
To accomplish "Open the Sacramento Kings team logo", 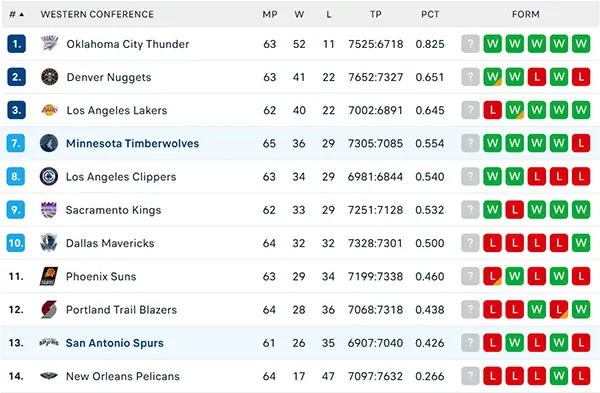I will coord(49,210).
